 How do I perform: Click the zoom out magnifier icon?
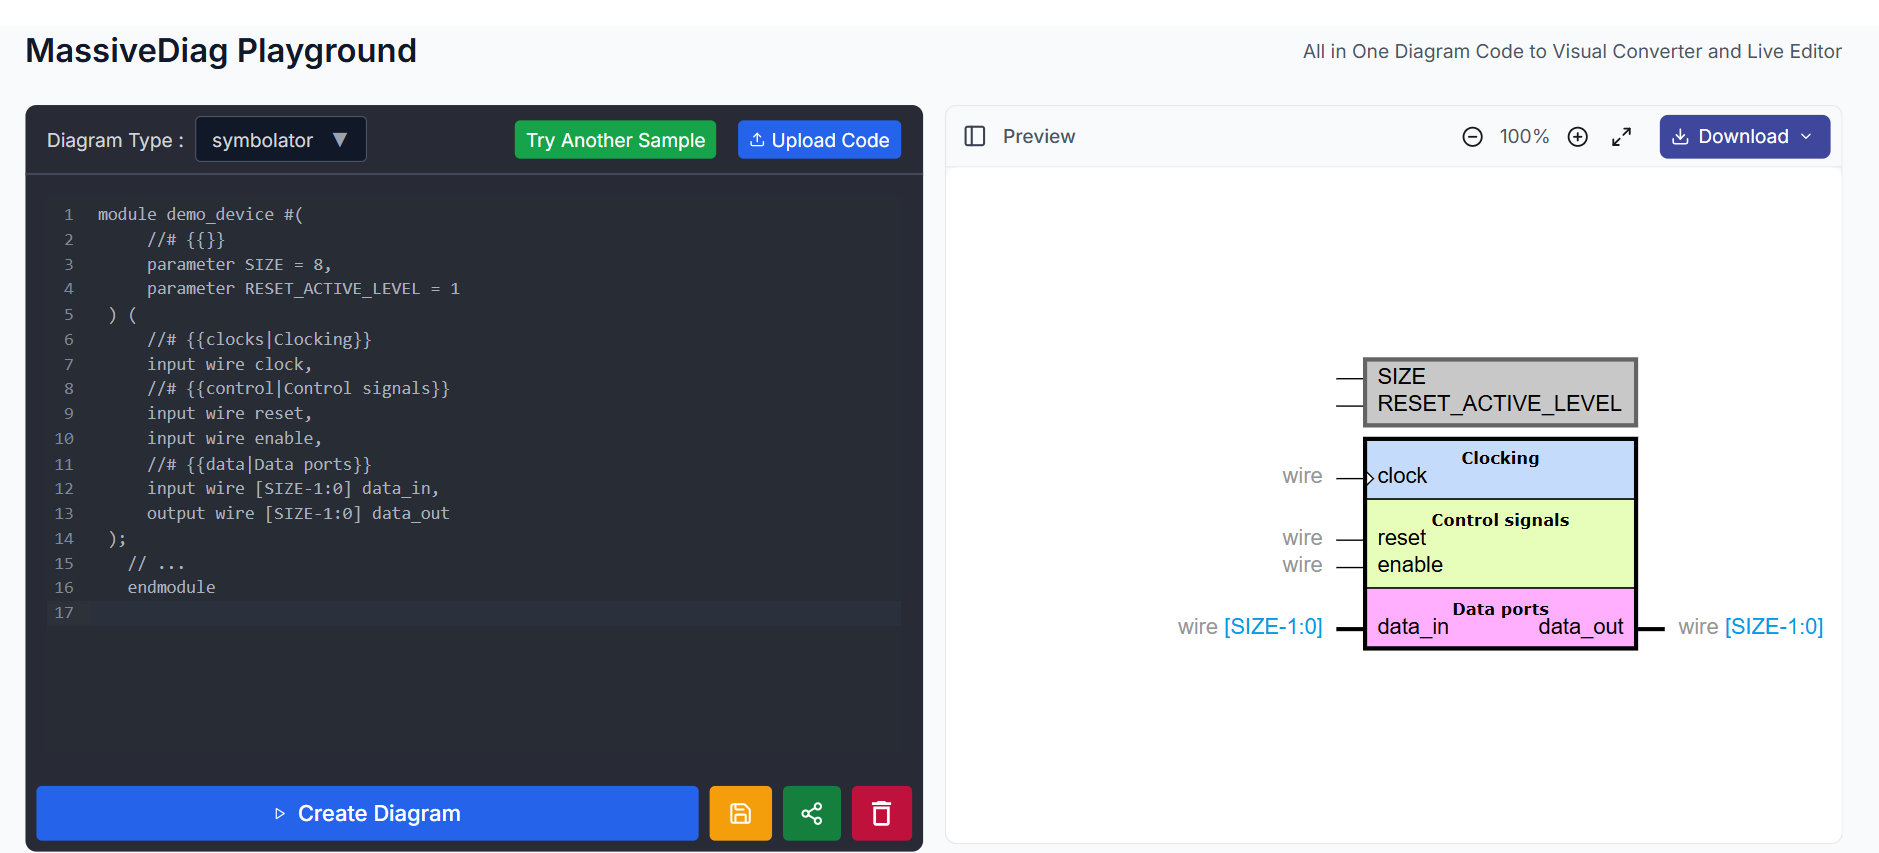[x=1472, y=137]
